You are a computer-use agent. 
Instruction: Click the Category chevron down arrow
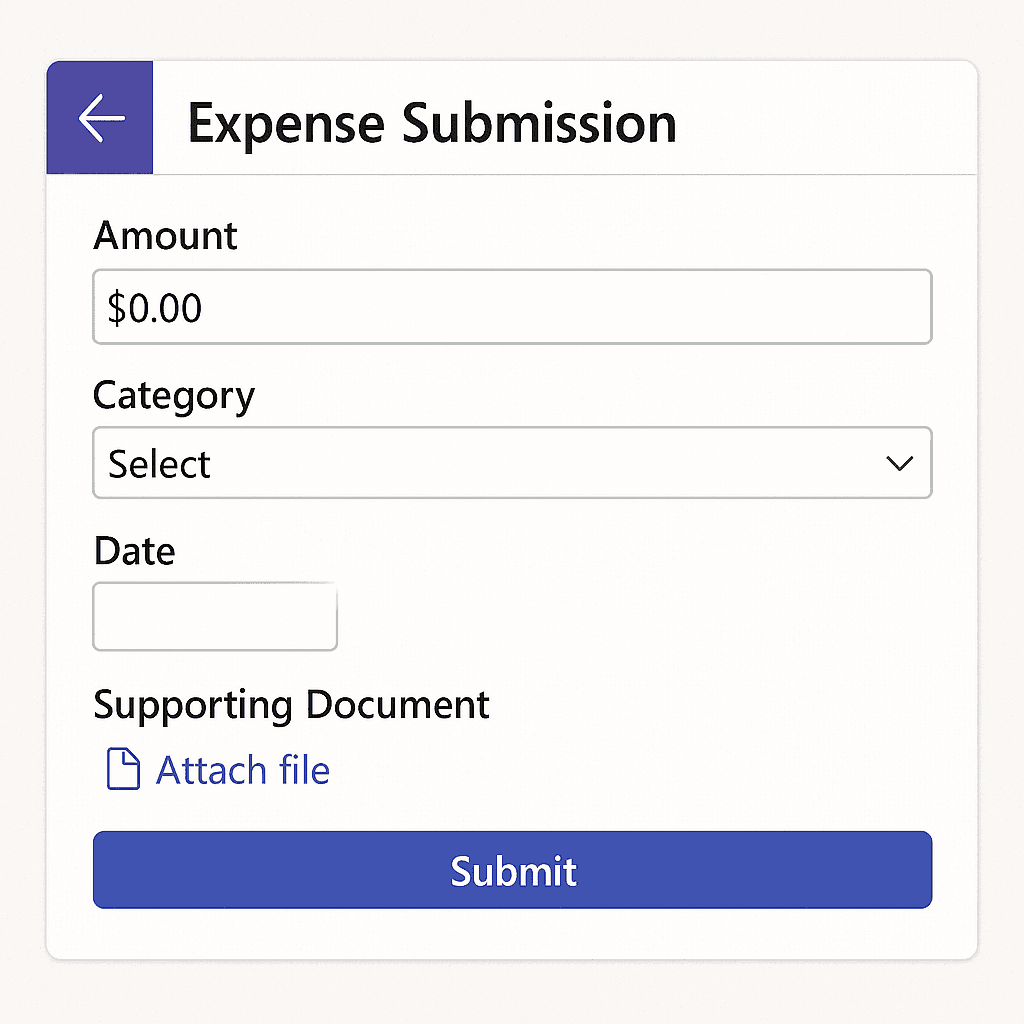(x=899, y=463)
